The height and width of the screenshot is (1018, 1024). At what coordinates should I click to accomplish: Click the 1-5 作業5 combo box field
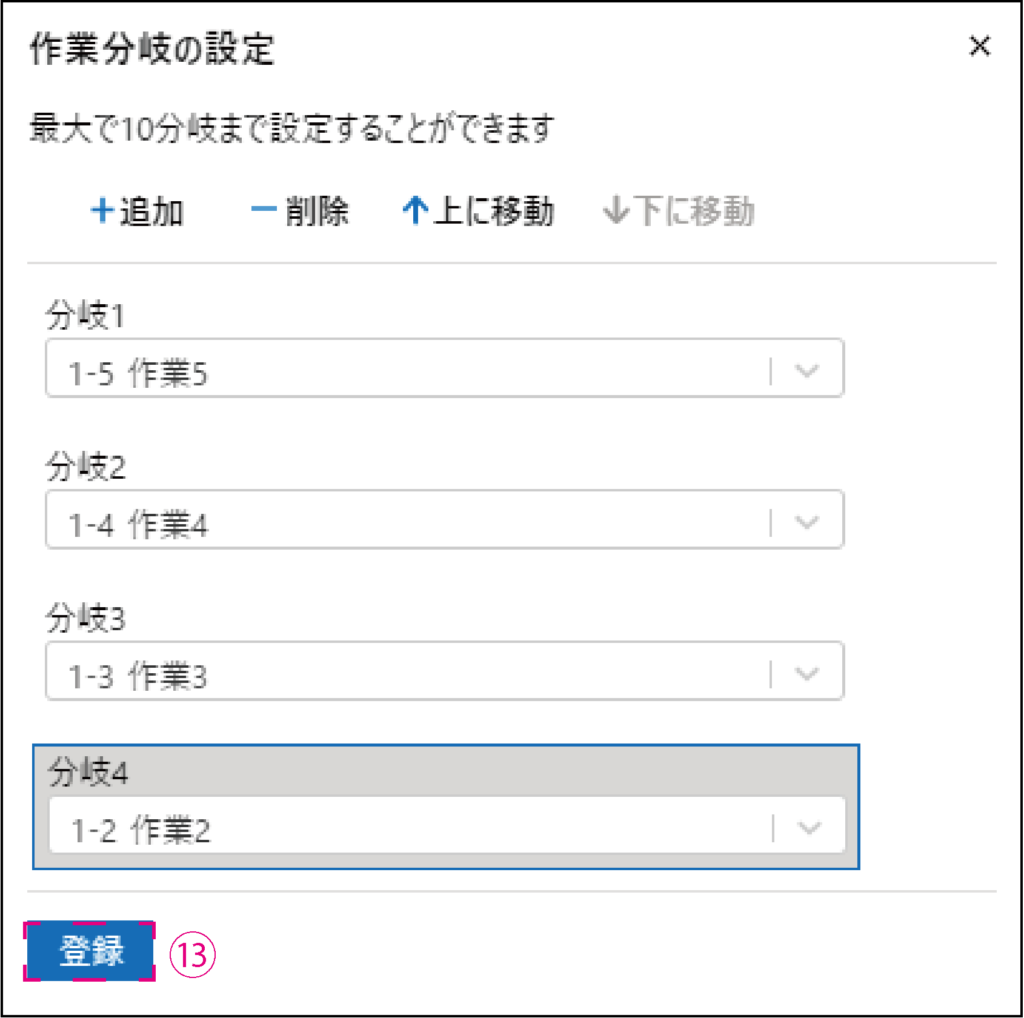pos(400,371)
